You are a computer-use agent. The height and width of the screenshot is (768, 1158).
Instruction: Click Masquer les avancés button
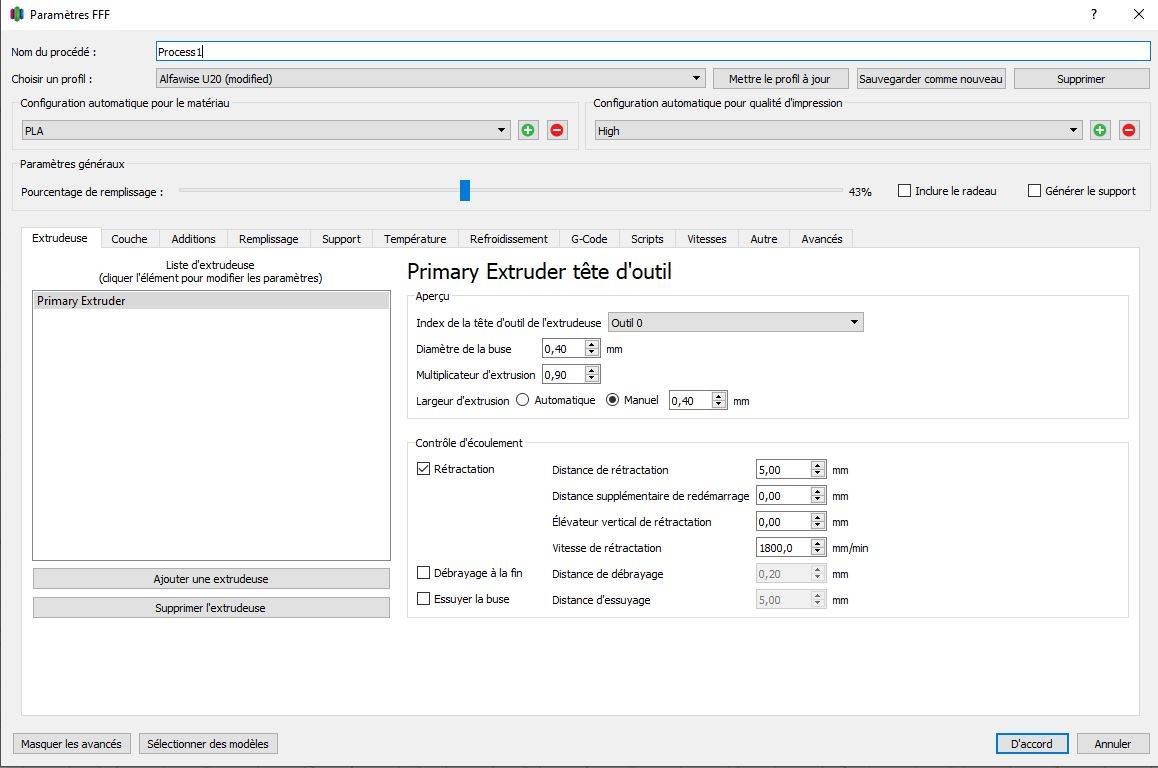(72, 744)
